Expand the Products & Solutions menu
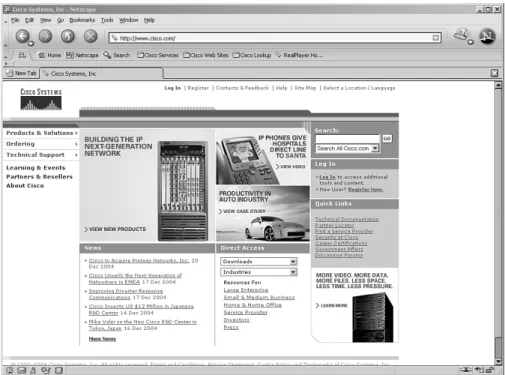This screenshot has height=375, width=505. point(41,133)
